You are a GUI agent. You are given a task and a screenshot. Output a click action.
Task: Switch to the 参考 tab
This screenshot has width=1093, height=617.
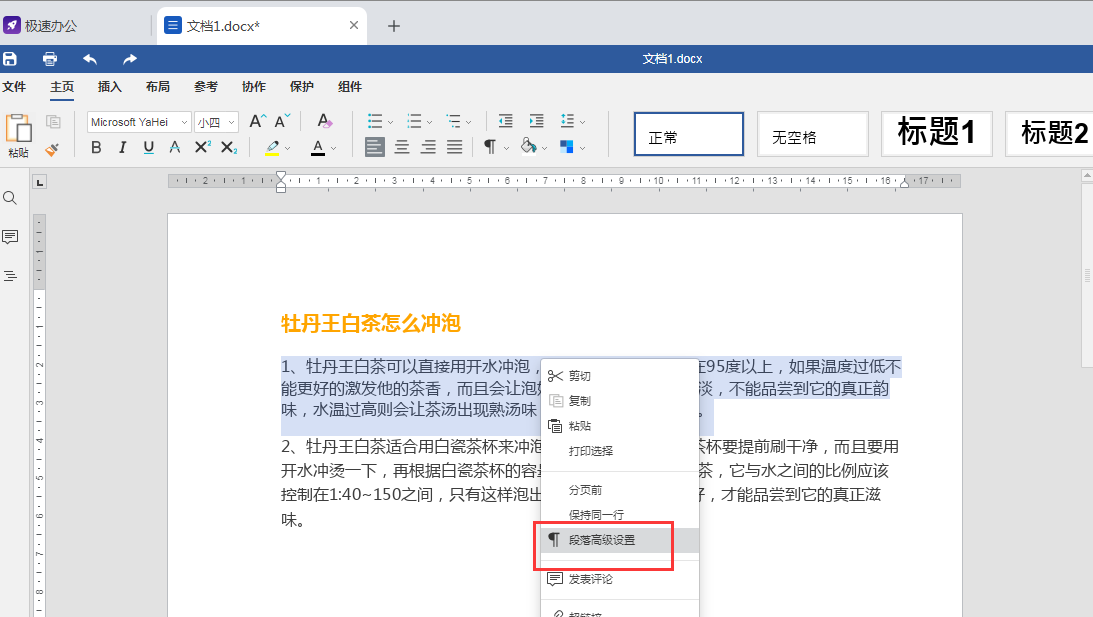(206, 87)
